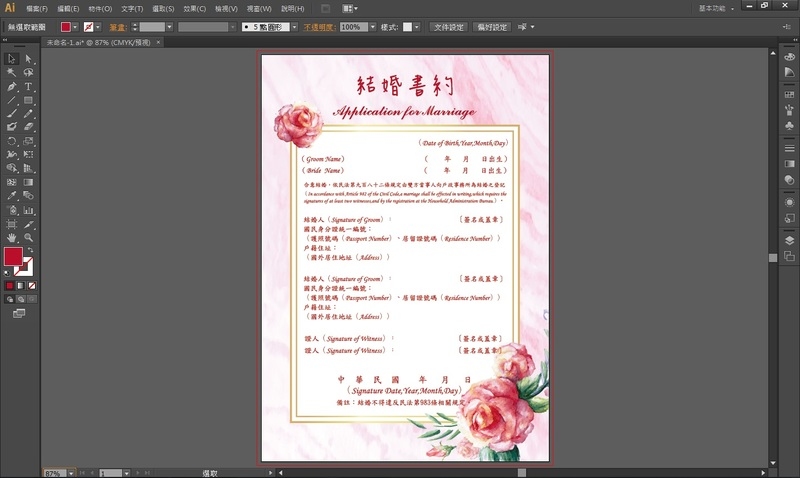This screenshot has width=800, height=478.
Task: Select the Width tool
Action: (11, 154)
